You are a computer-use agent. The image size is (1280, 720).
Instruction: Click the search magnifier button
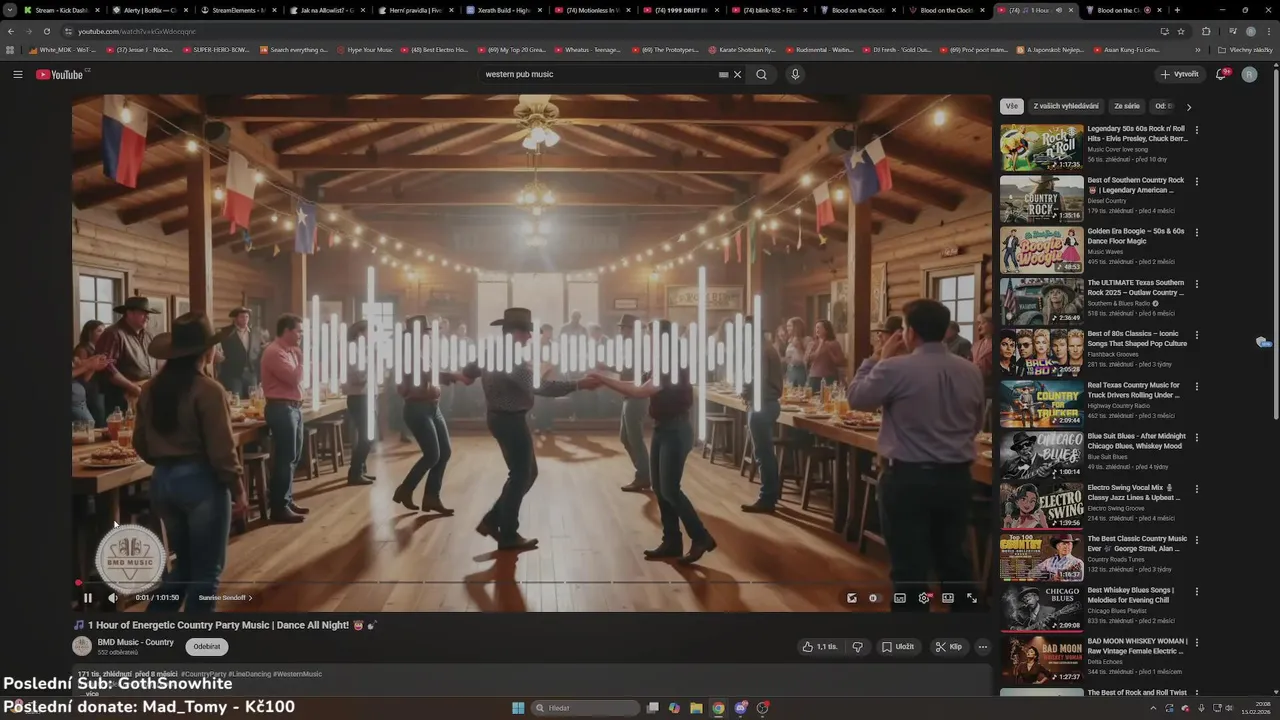click(761, 74)
